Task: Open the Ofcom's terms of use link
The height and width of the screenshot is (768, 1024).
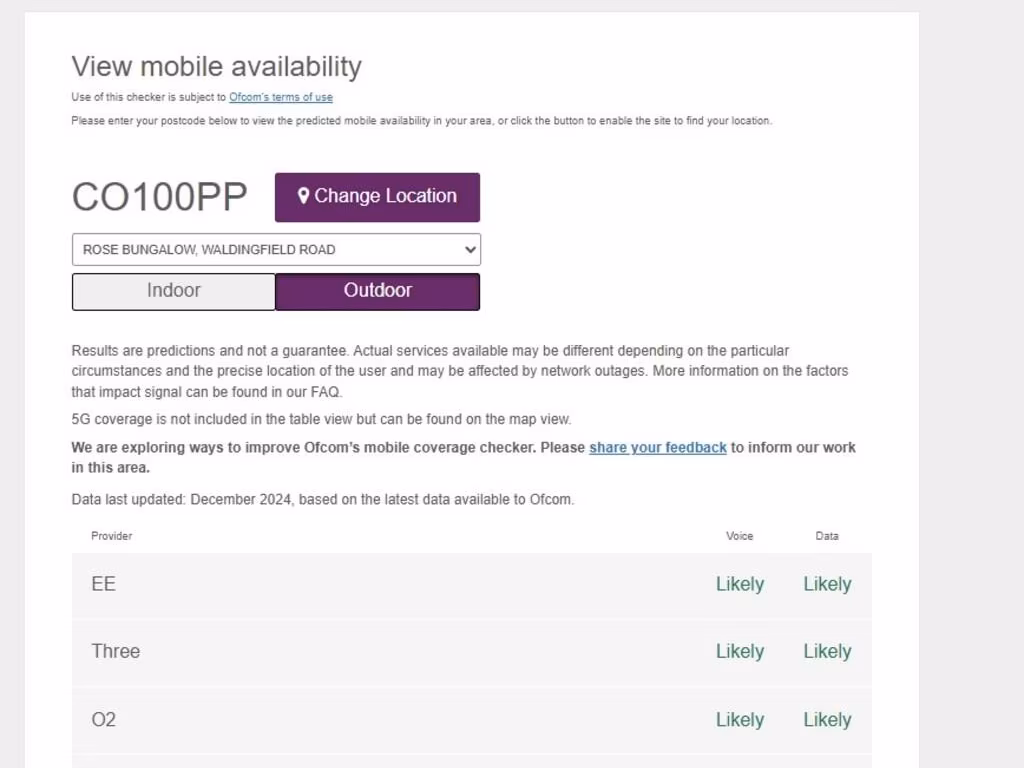Action: pos(281,97)
